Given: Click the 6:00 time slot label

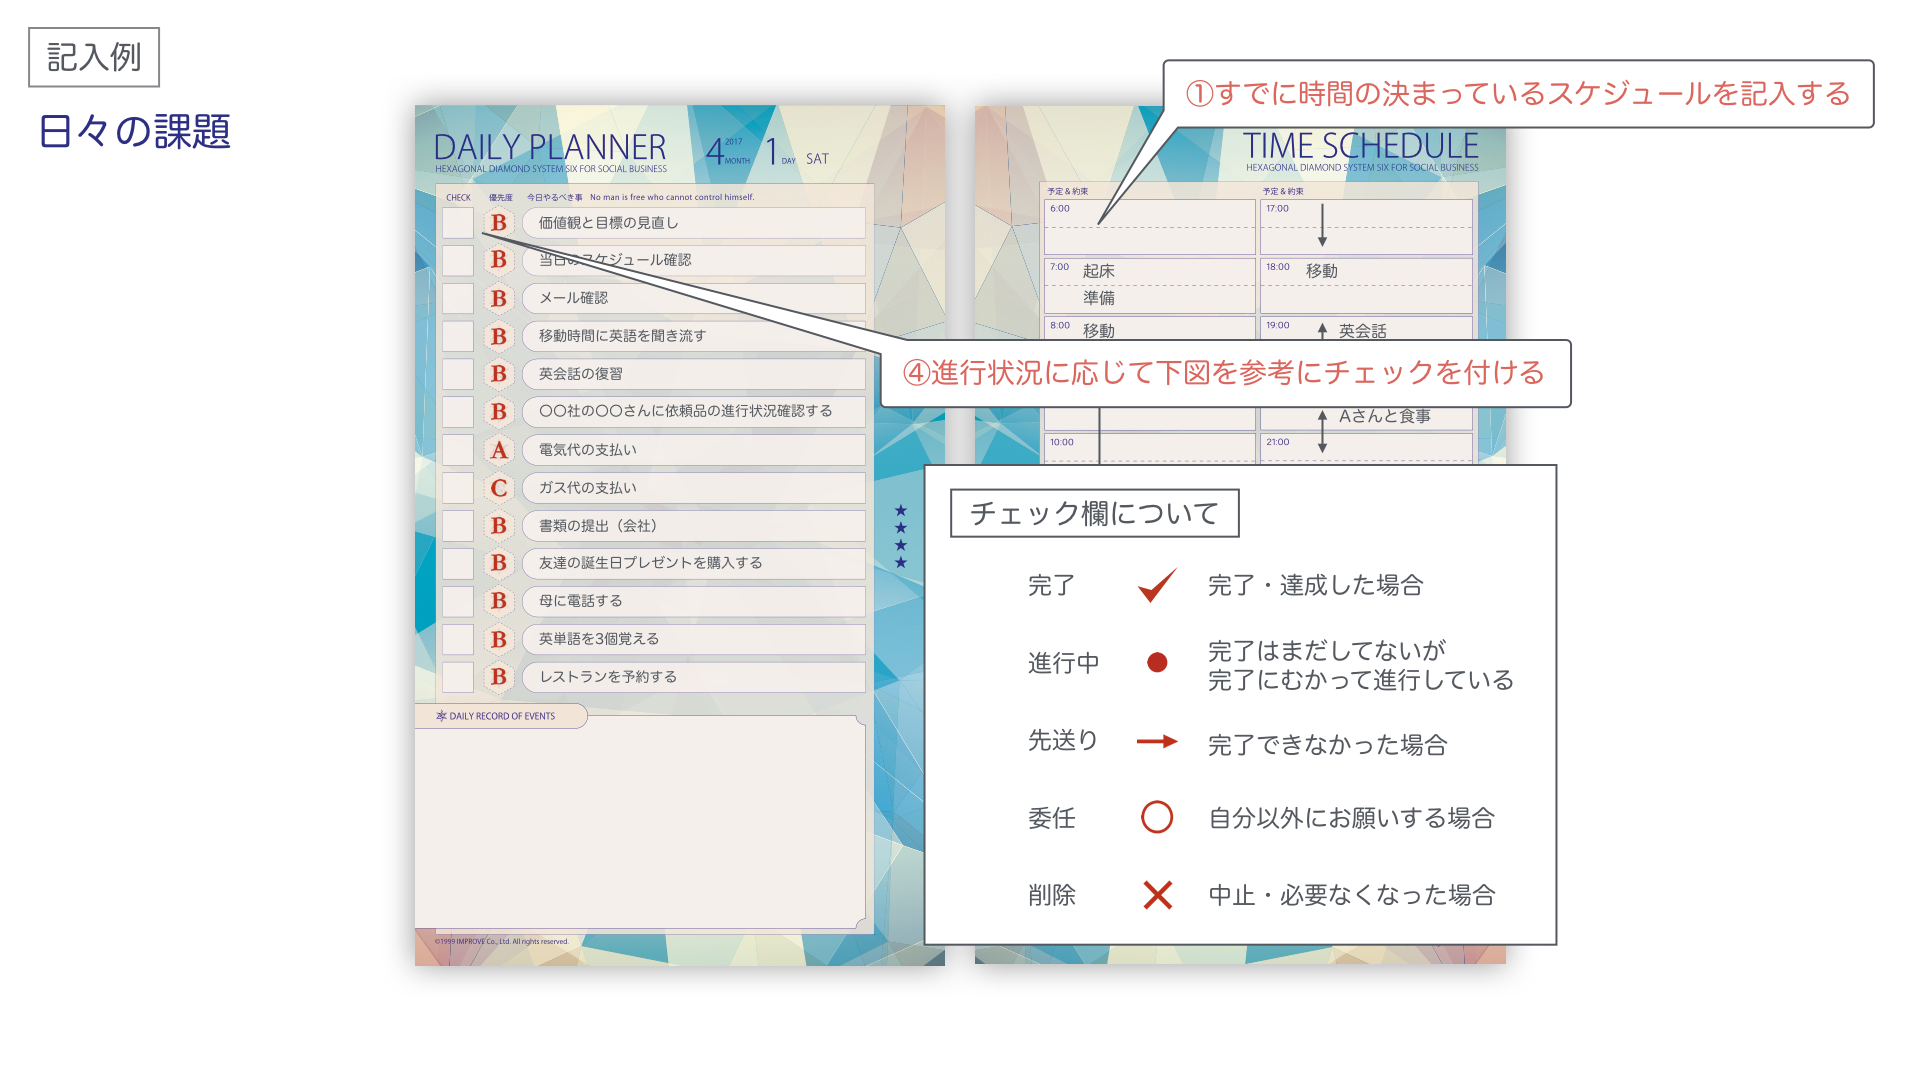Looking at the screenshot, I should click(x=1060, y=209).
